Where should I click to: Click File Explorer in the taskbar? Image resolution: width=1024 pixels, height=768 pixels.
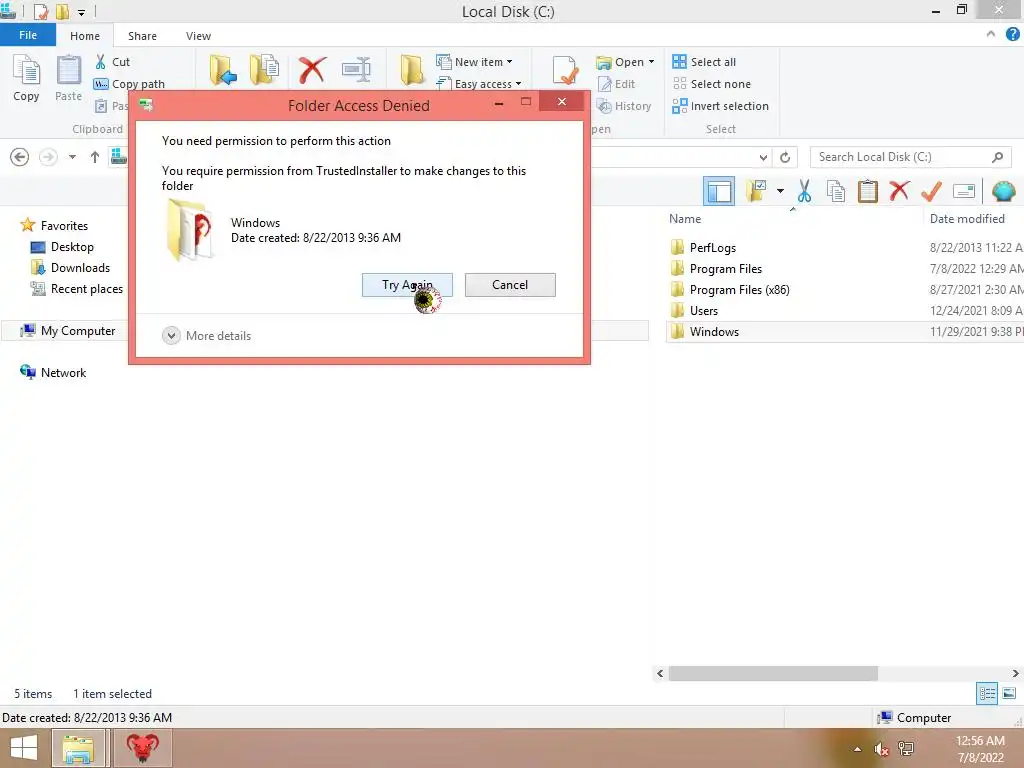[78, 748]
